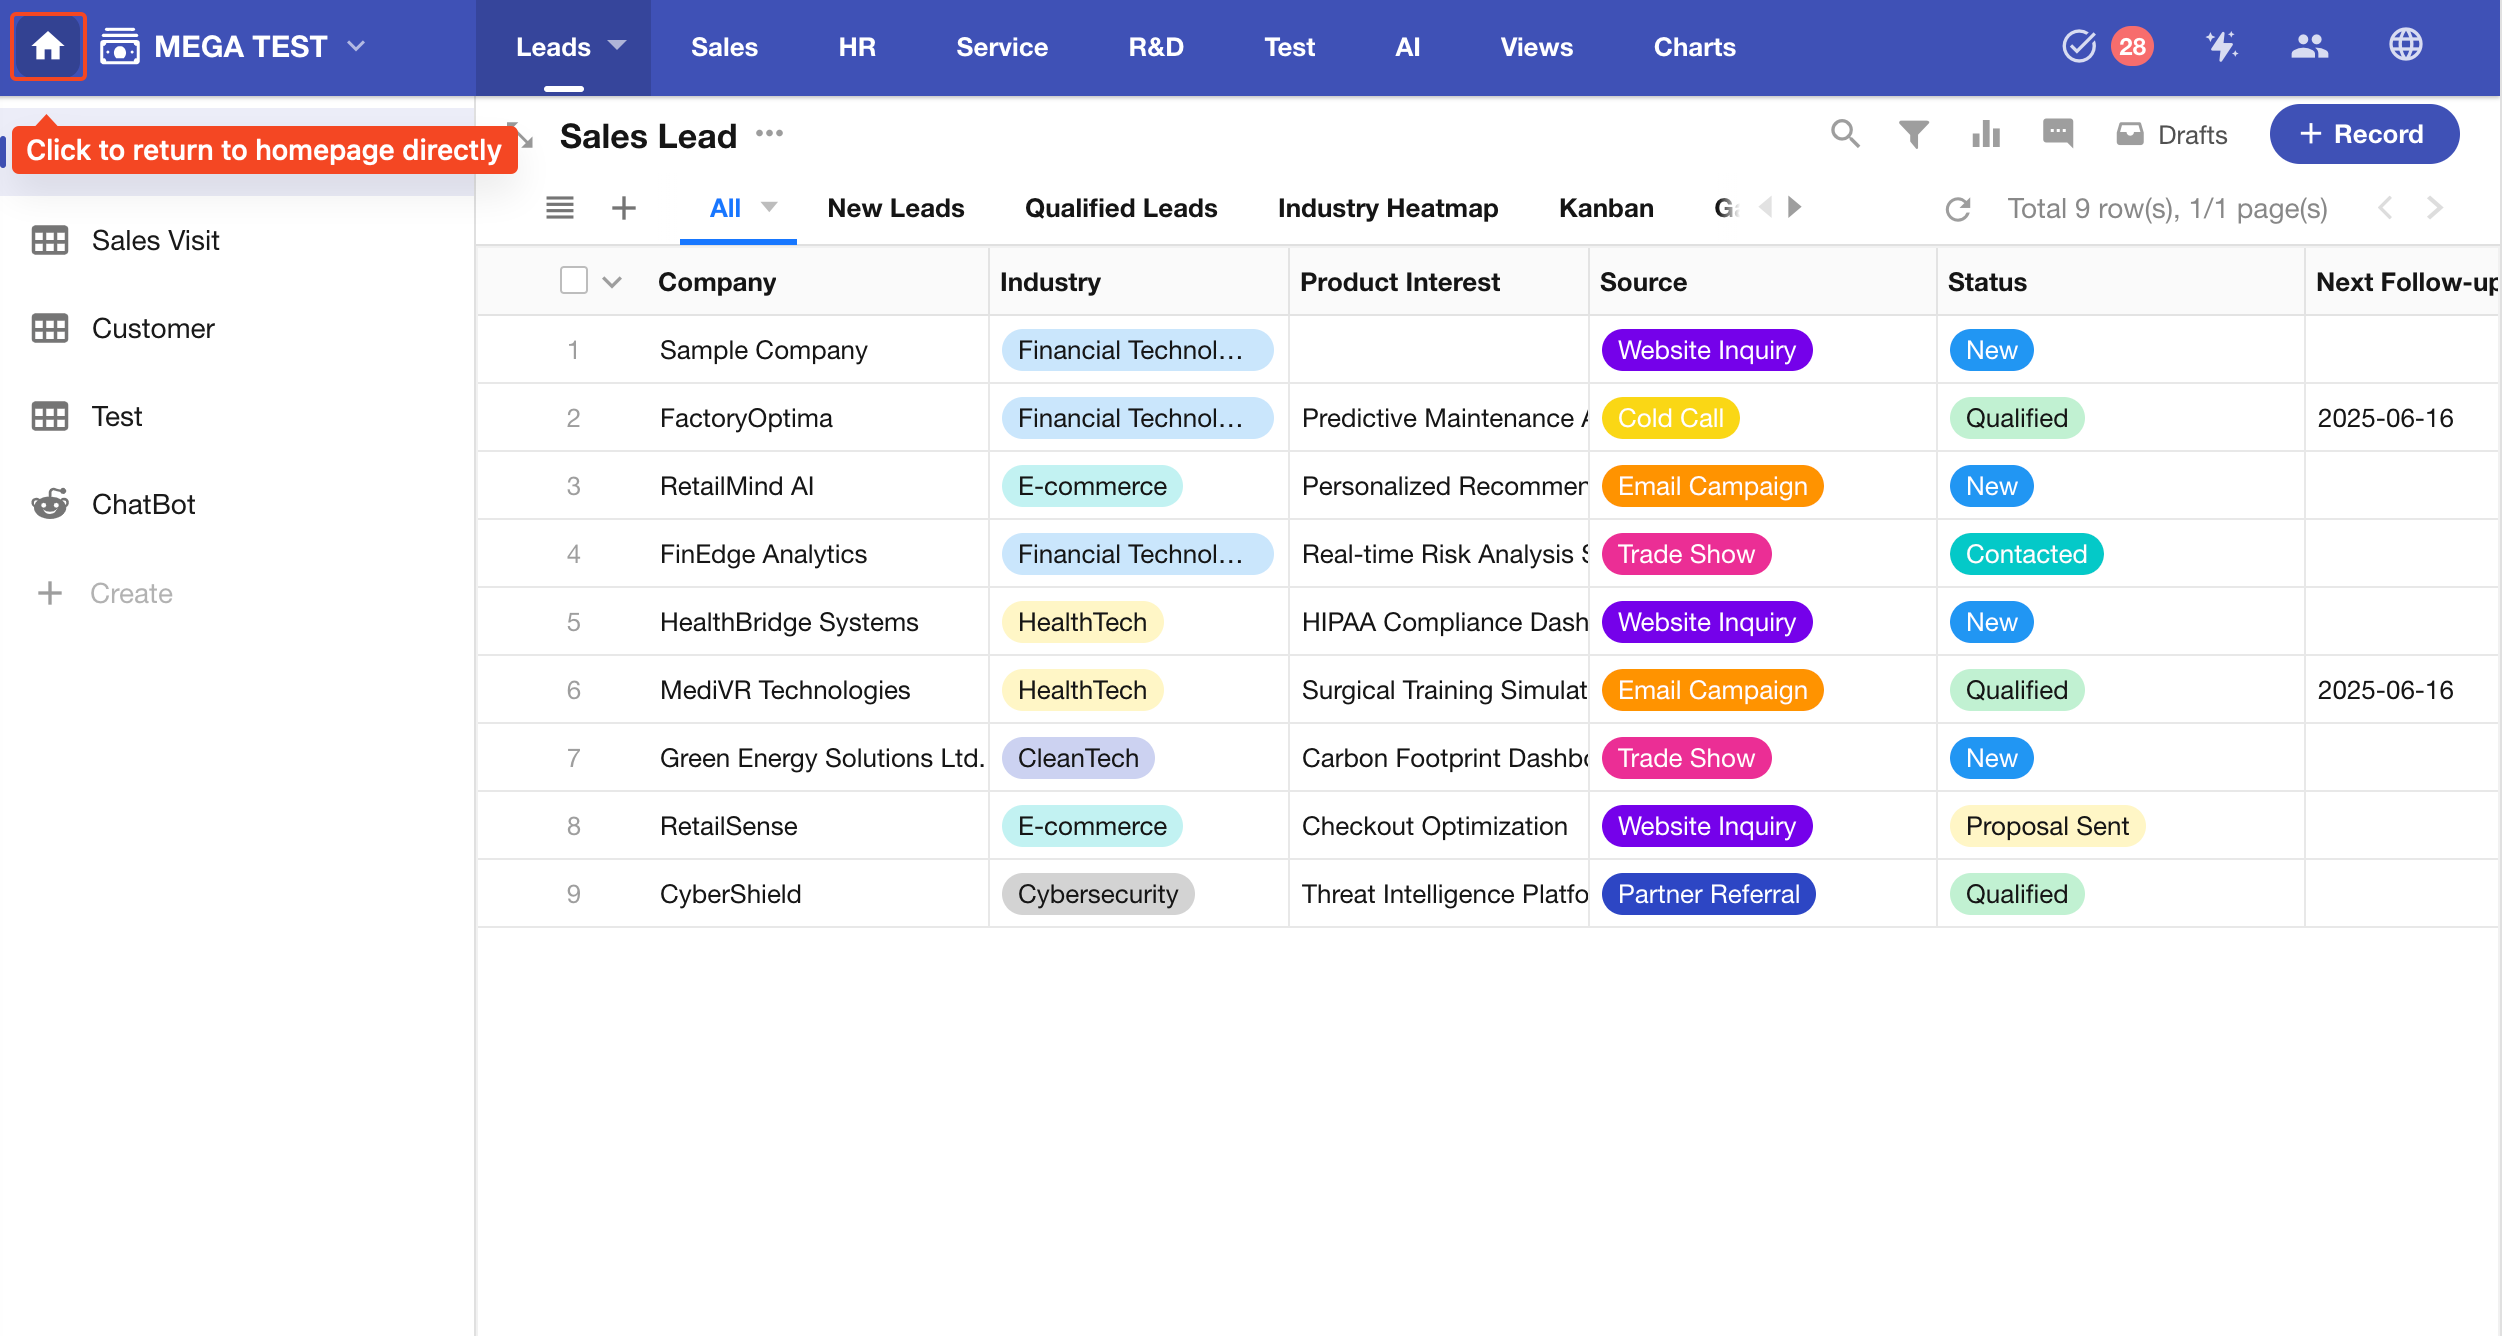Open the bar chart statistics icon
This screenshot has width=2502, height=1336.
tap(1985, 134)
